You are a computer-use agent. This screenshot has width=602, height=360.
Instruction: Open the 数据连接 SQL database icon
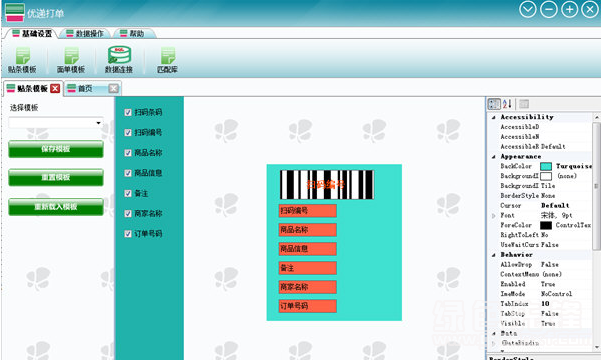119,60
